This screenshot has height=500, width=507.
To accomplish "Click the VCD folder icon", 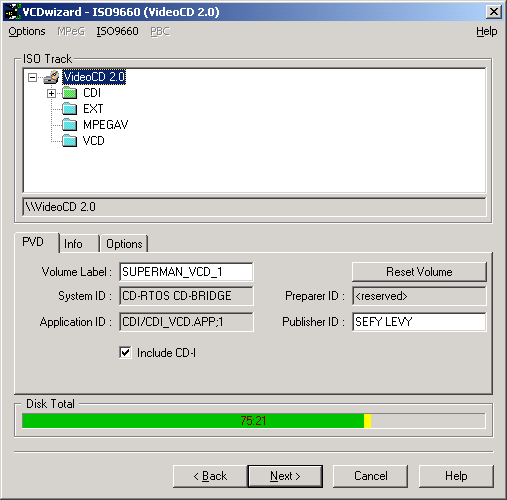I will tap(70, 141).
